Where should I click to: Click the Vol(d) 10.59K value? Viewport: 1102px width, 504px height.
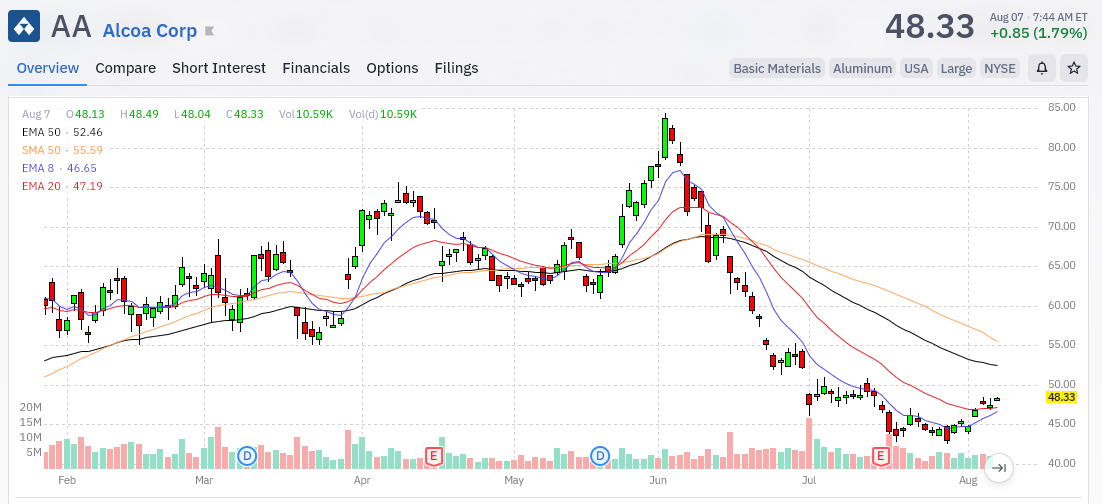coord(383,114)
